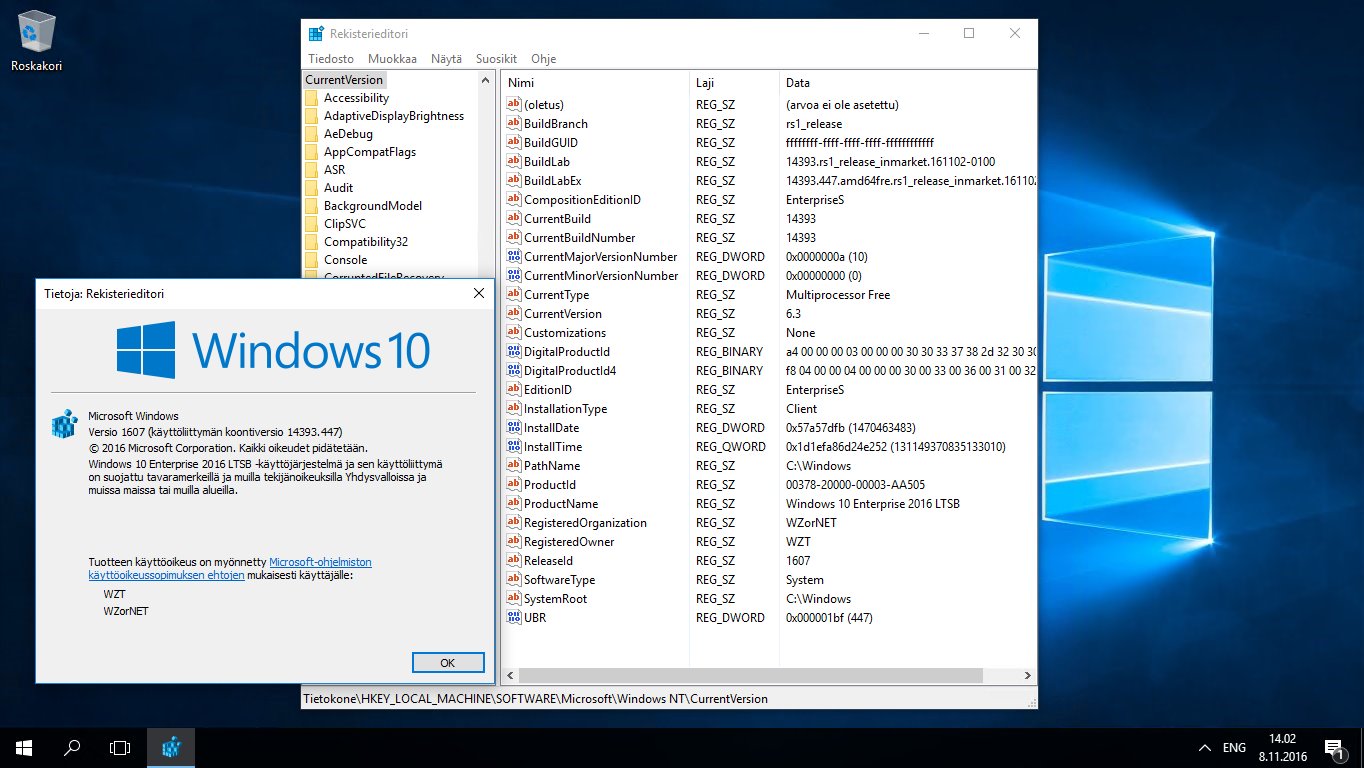Select the AeDebug folder icon

click(x=311, y=134)
